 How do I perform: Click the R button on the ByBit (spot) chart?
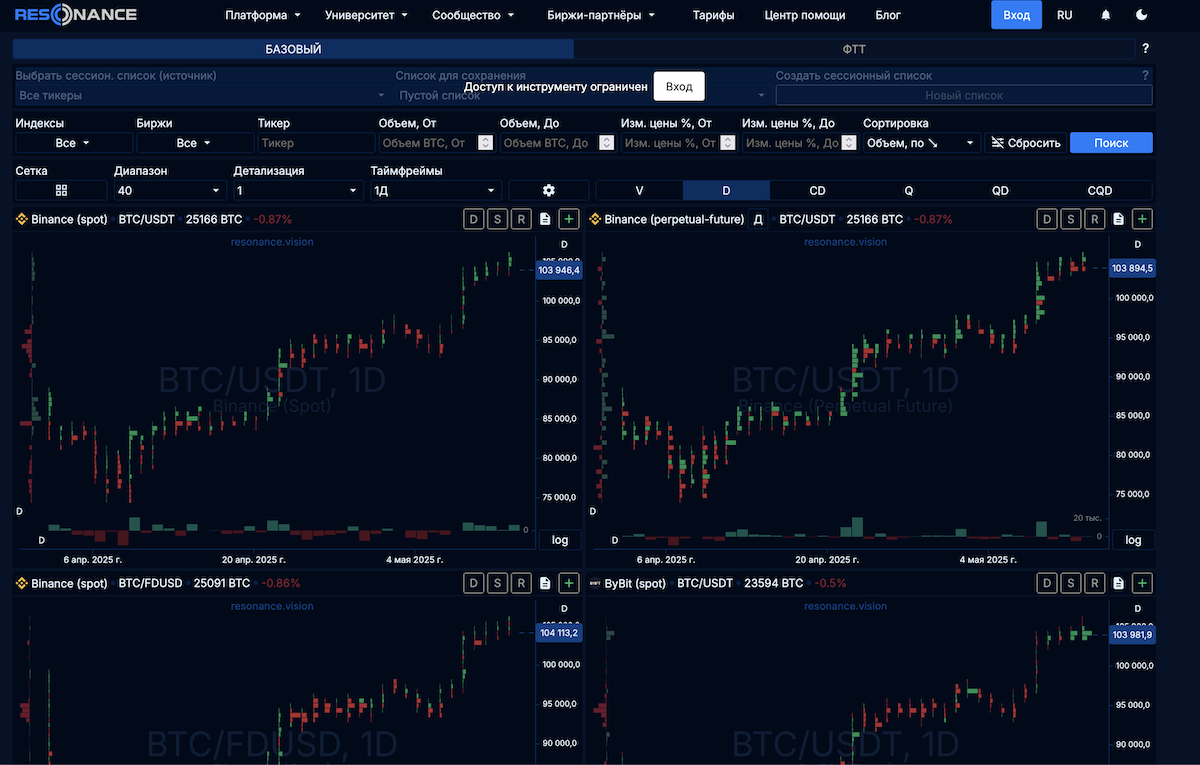click(1095, 583)
